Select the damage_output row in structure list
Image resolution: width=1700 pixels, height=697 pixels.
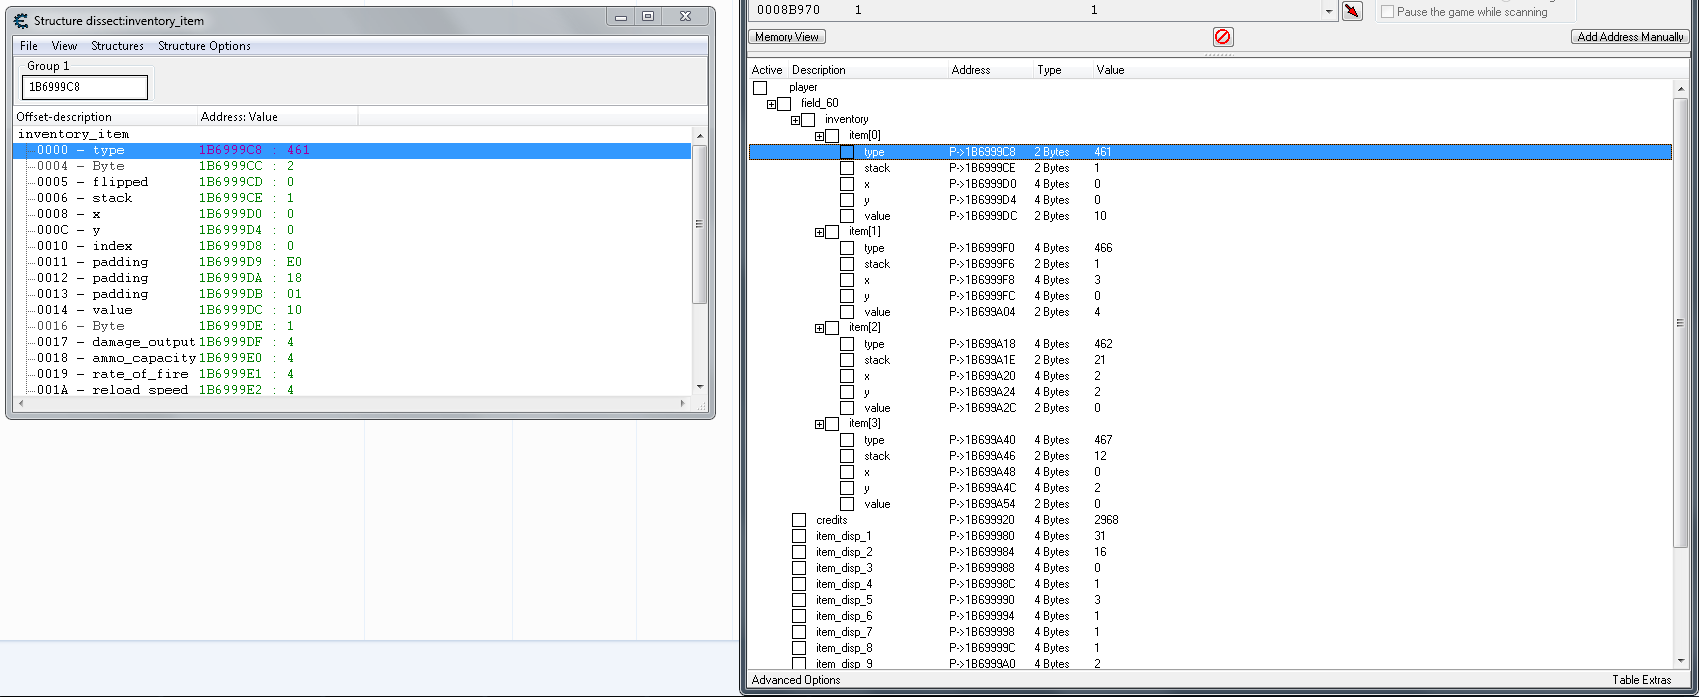(143, 342)
